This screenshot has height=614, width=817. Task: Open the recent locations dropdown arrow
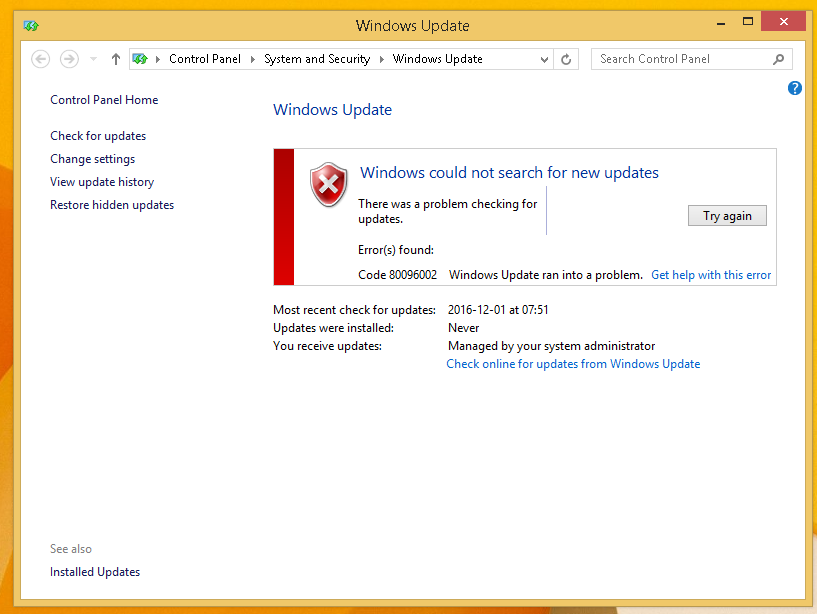pyautogui.click(x=93, y=59)
